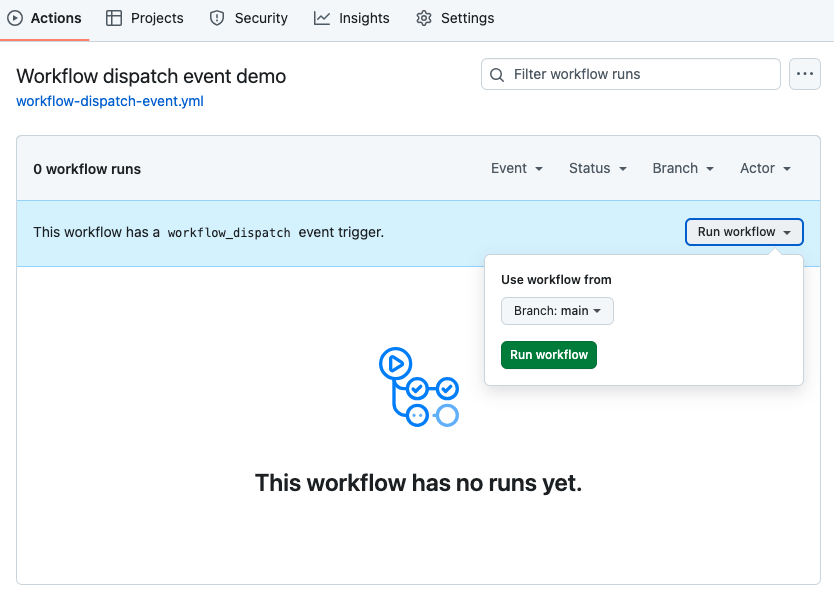Open the repository Settings tab

pyautogui.click(x=455, y=18)
